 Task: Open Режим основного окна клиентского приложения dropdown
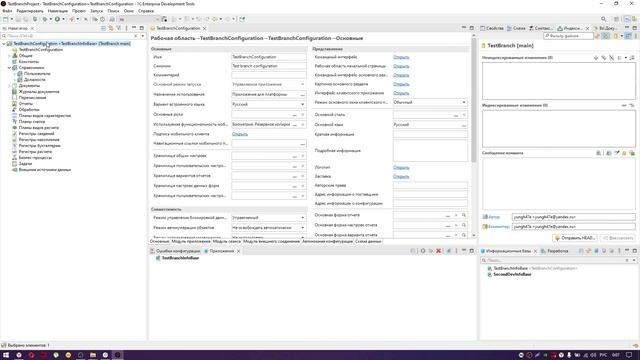pyautogui.click(x=464, y=102)
